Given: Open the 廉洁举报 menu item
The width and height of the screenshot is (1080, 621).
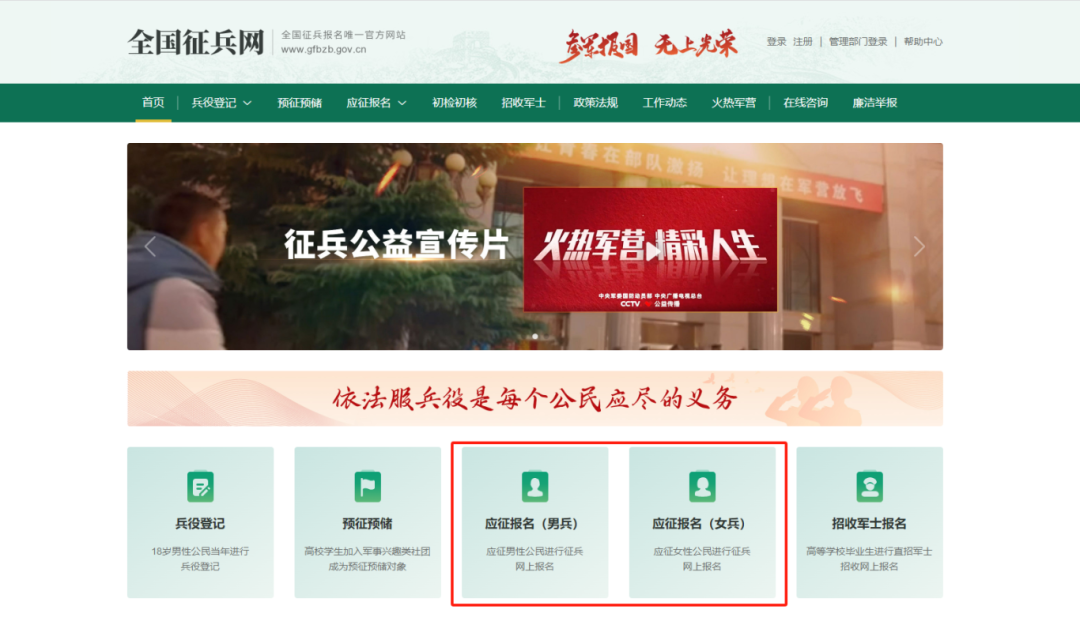Looking at the screenshot, I should [x=877, y=103].
